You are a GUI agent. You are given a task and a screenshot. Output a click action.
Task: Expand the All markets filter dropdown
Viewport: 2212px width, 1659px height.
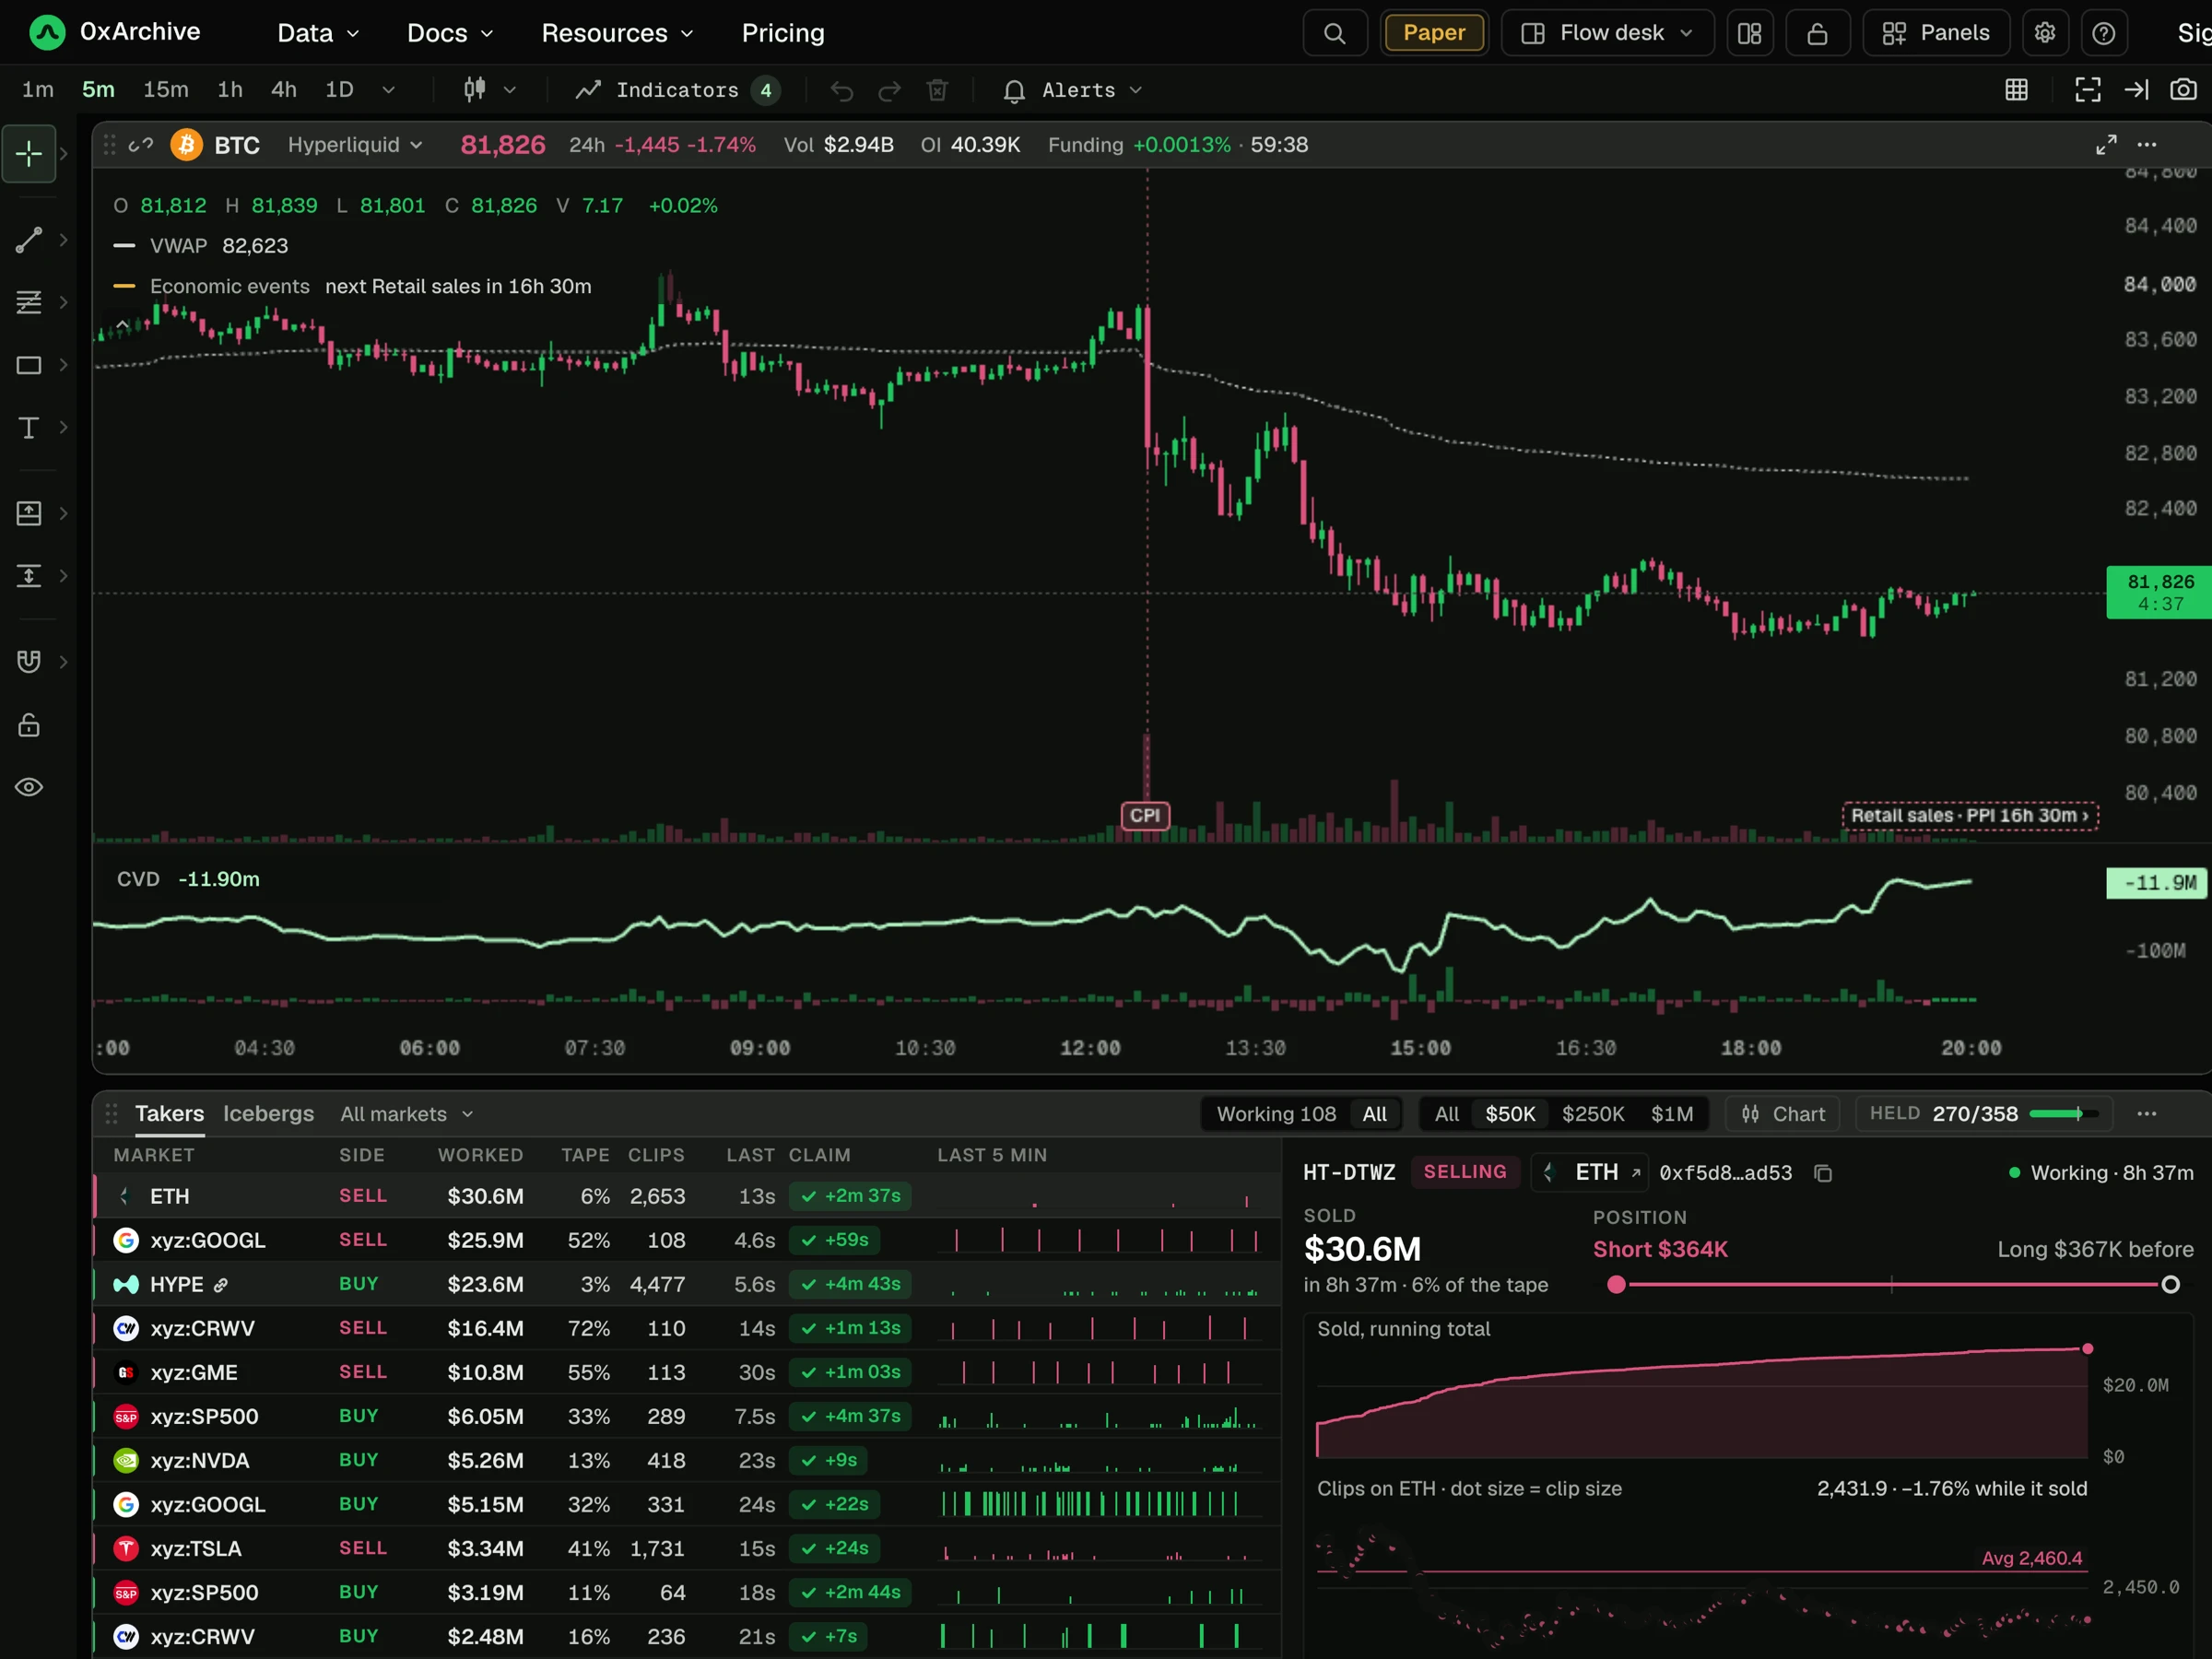click(406, 1114)
